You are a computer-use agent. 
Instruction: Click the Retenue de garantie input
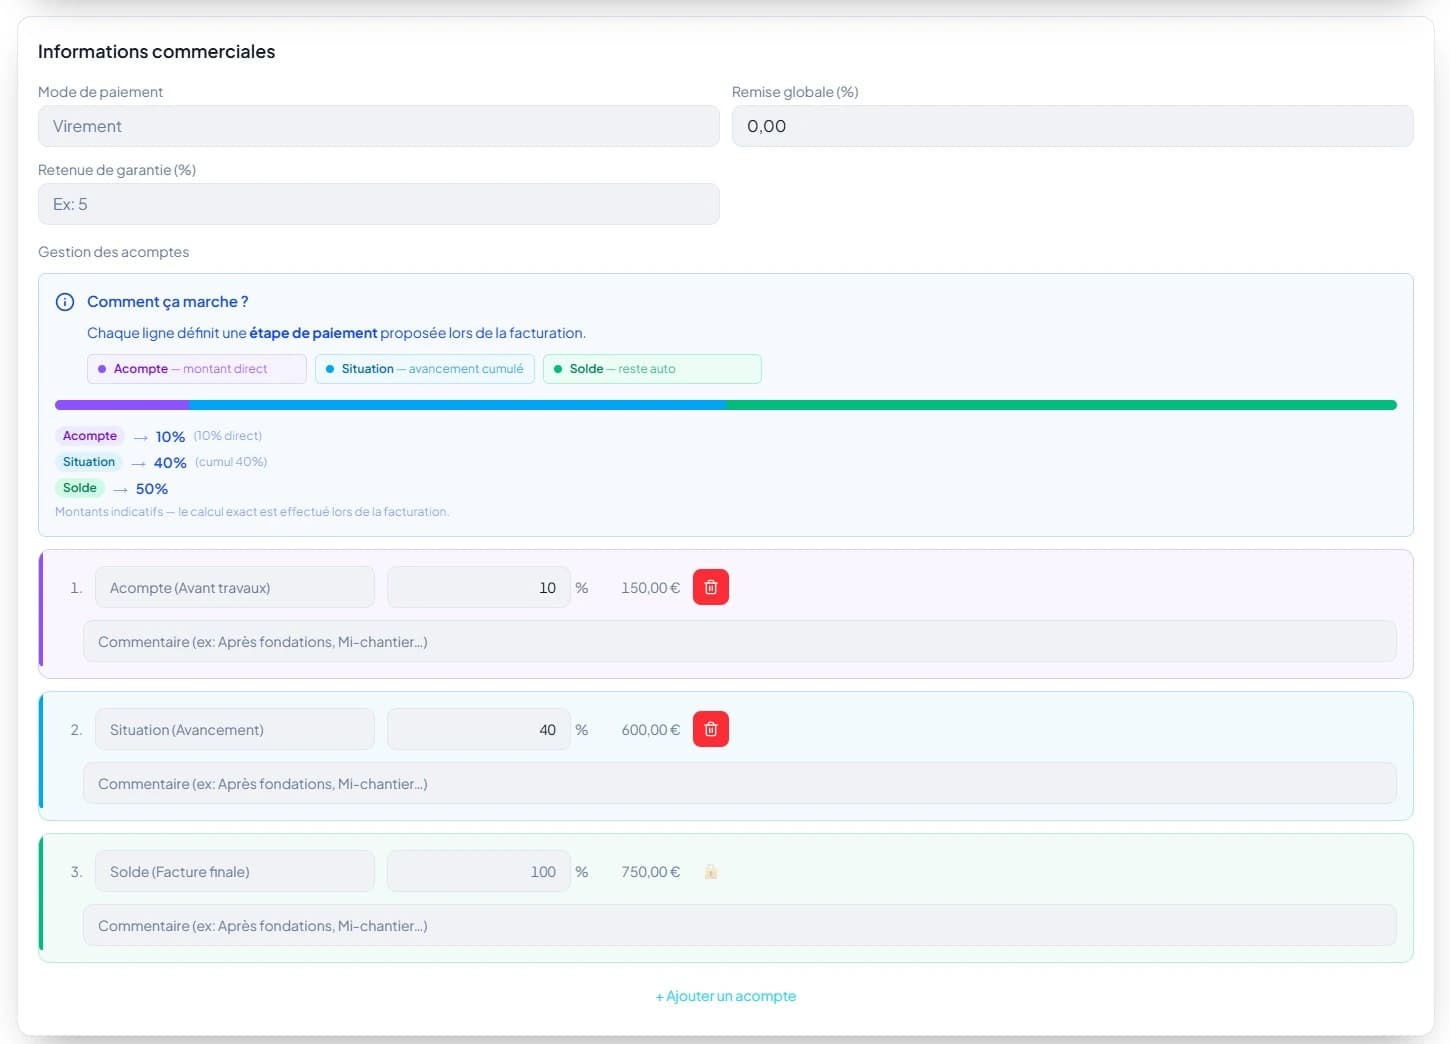pos(378,204)
